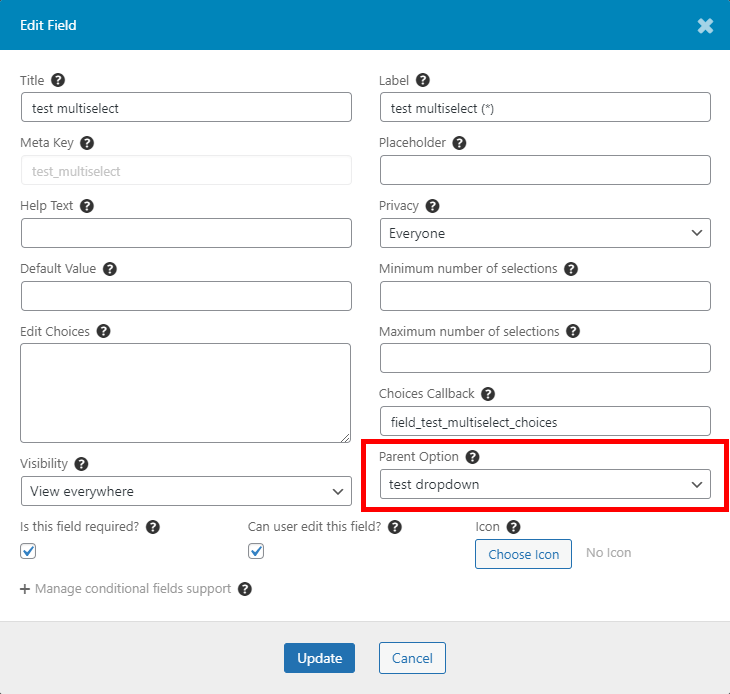
Task: Click the disabled Meta Key field
Action: [186, 170]
